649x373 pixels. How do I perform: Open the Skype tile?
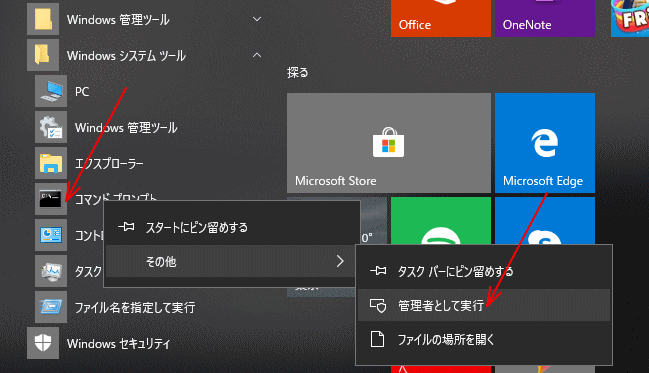(545, 221)
